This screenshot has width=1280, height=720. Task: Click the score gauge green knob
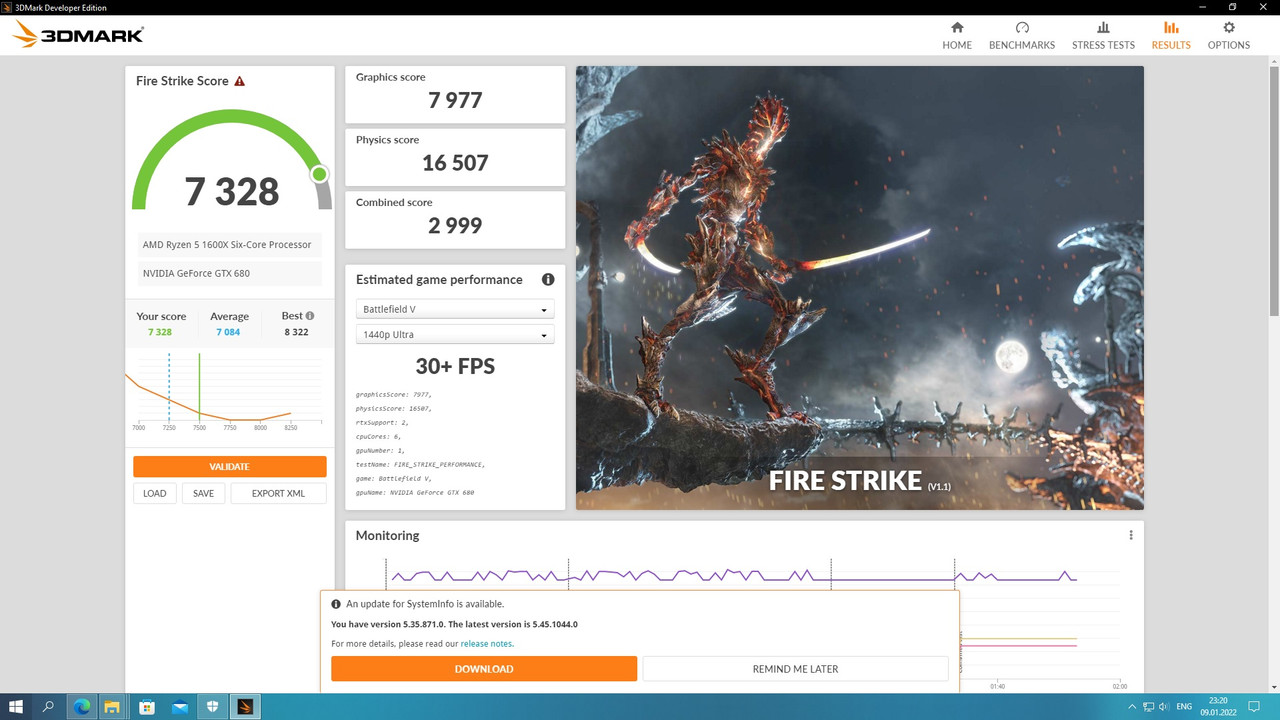tap(319, 174)
